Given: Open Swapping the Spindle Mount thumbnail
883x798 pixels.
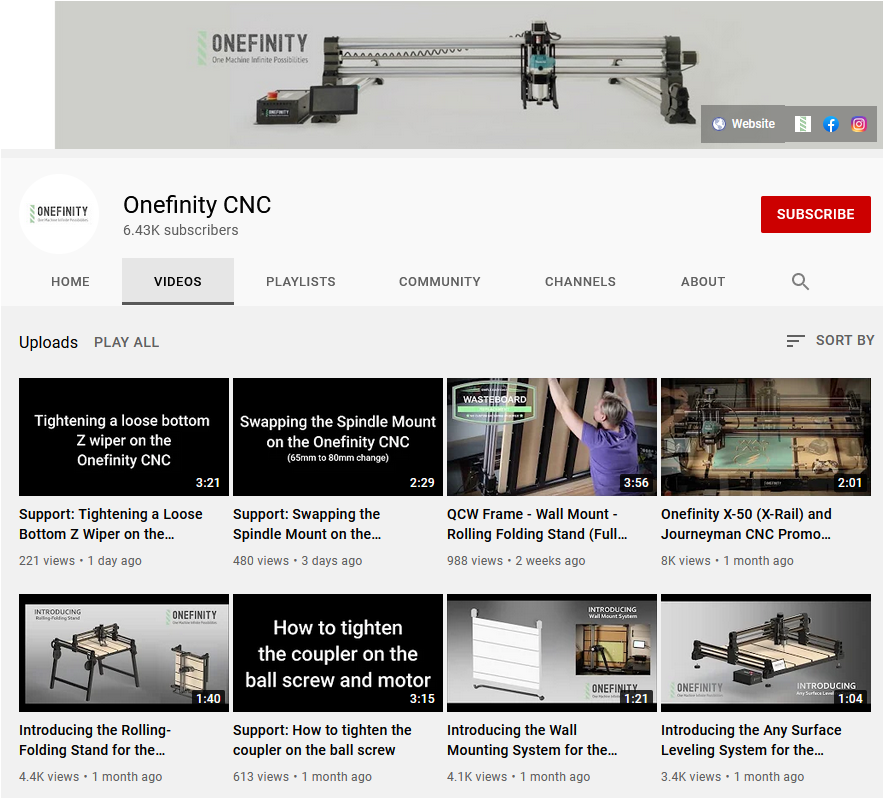Looking at the screenshot, I should pyautogui.click(x=338, y=437).
